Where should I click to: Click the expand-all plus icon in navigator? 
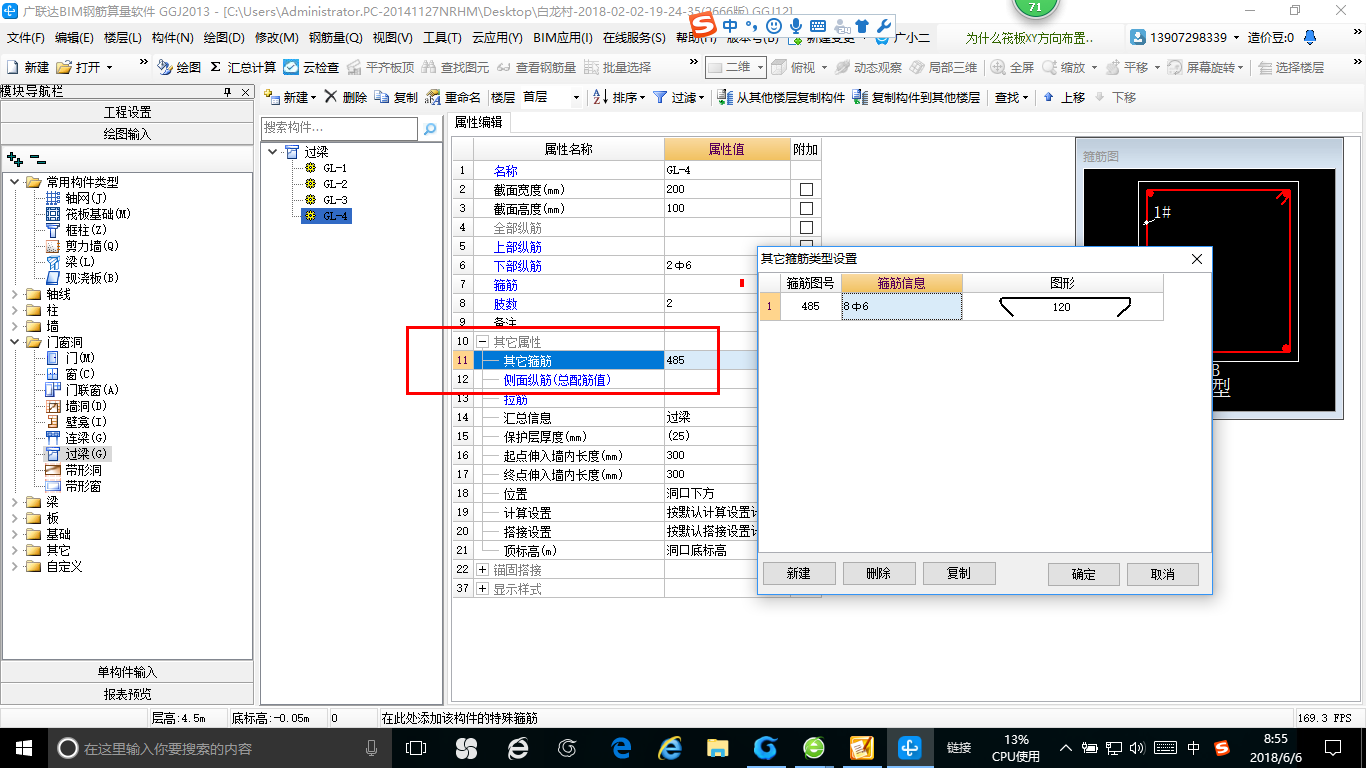click(14, 159)
